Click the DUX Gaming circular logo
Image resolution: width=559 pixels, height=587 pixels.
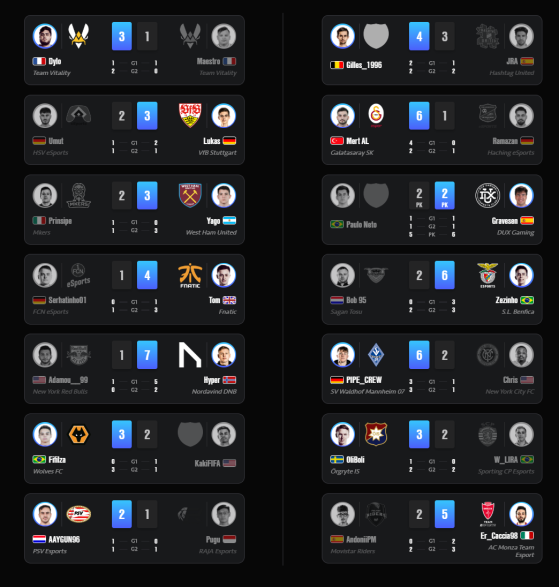(x=487, y=195)
